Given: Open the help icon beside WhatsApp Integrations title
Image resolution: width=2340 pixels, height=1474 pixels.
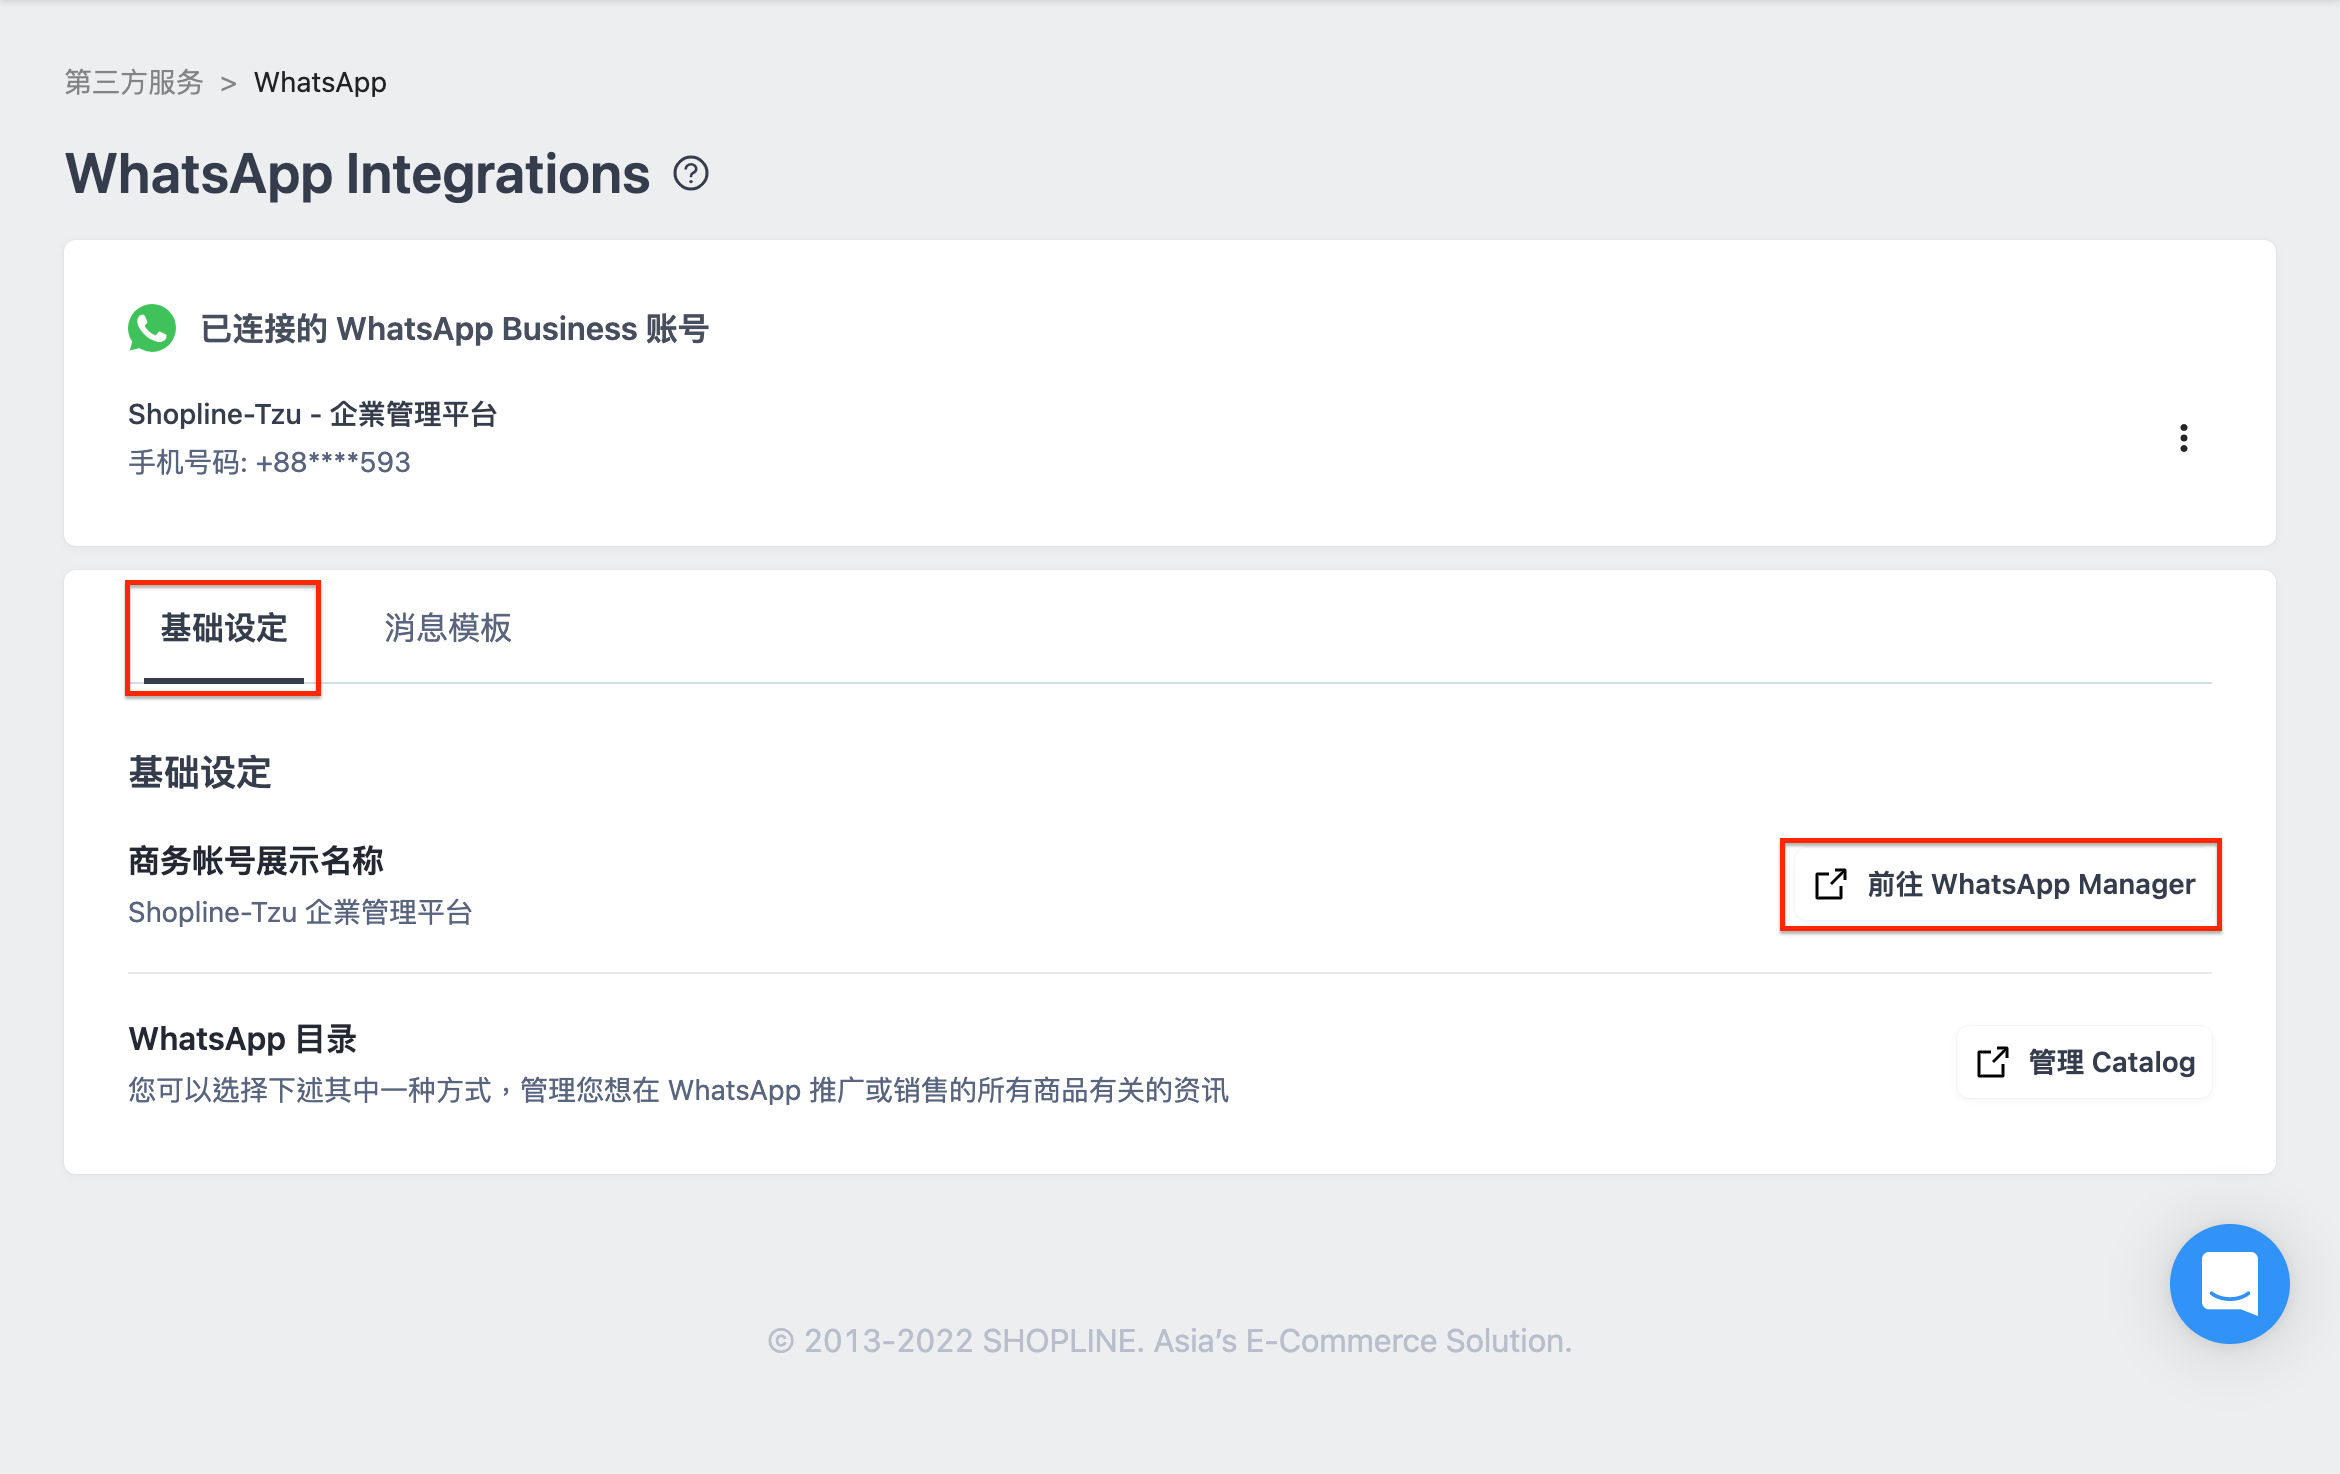Looking at the screenshot, I should coord(692,173).
